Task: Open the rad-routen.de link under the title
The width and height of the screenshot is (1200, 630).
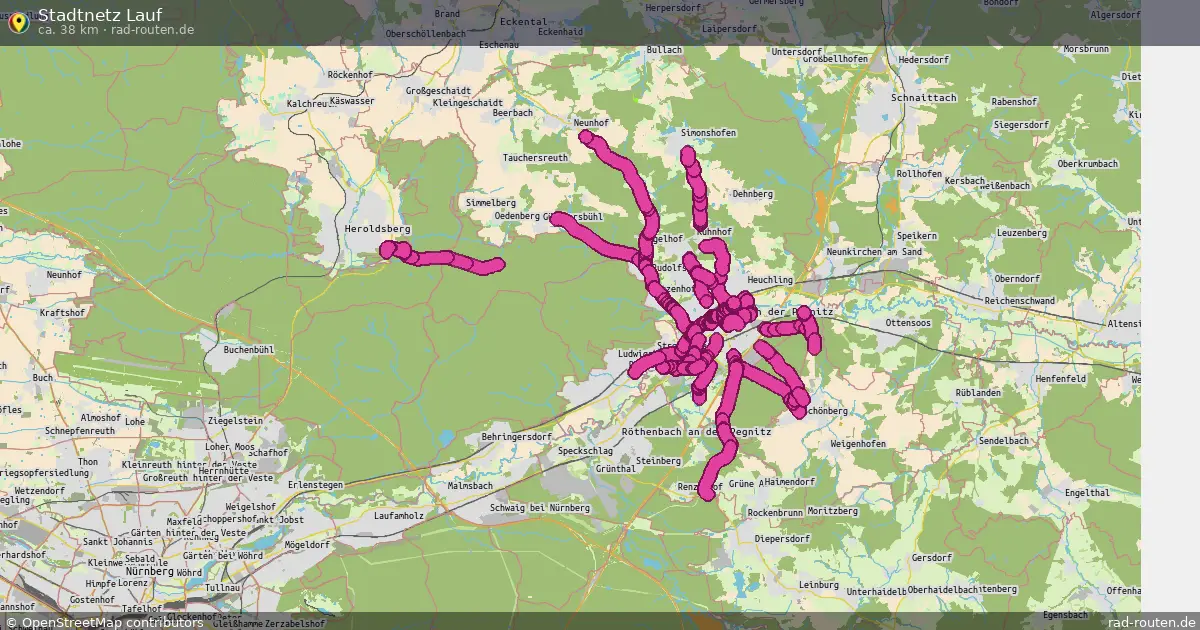Action: click(x=152, y=30)
